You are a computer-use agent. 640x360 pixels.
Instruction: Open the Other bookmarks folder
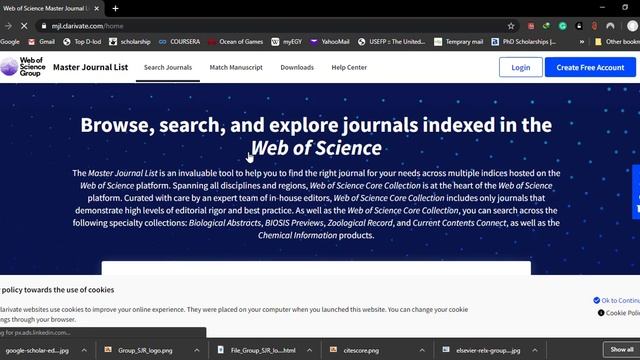pyautogui.click(x=617, y=42)
